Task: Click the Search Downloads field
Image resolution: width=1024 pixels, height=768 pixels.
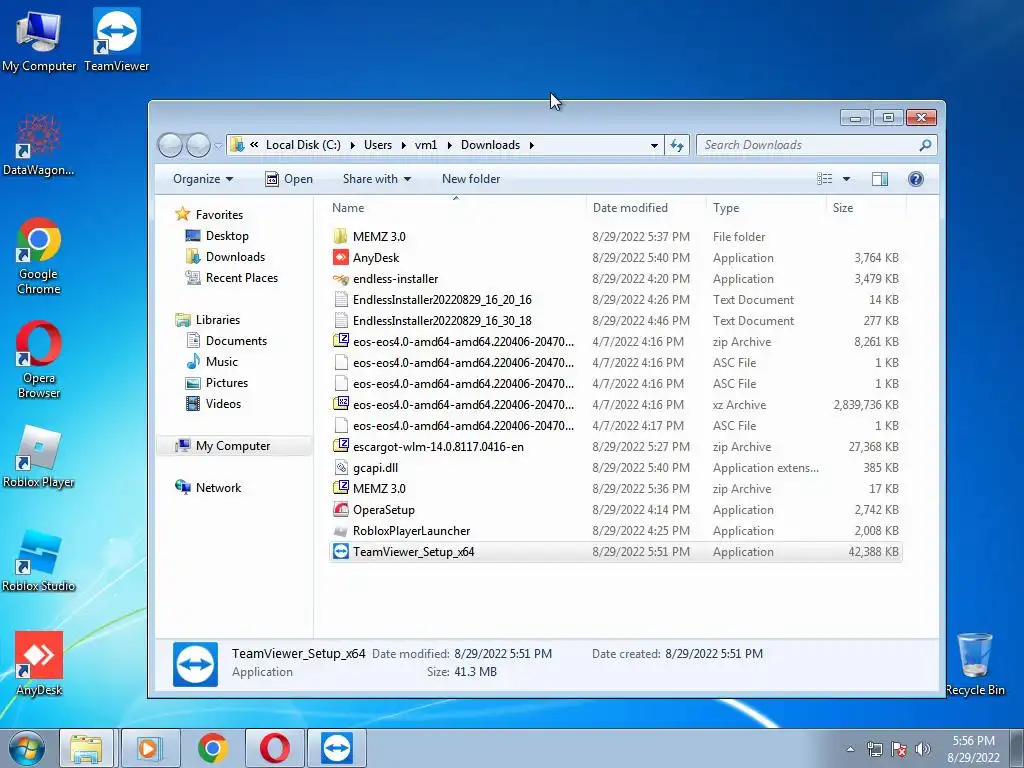Action: click(817, 145)
